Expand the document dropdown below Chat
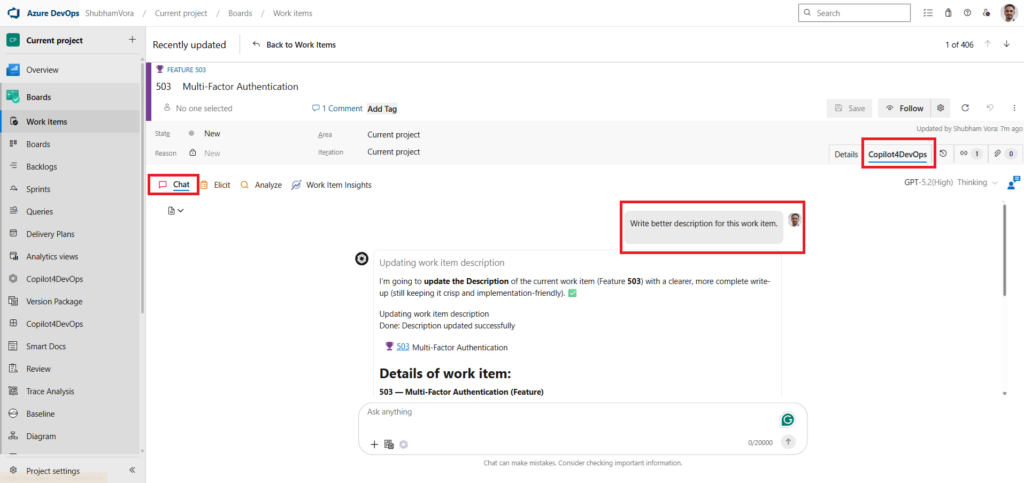The image size is (1024, 483). pos(176,211)
